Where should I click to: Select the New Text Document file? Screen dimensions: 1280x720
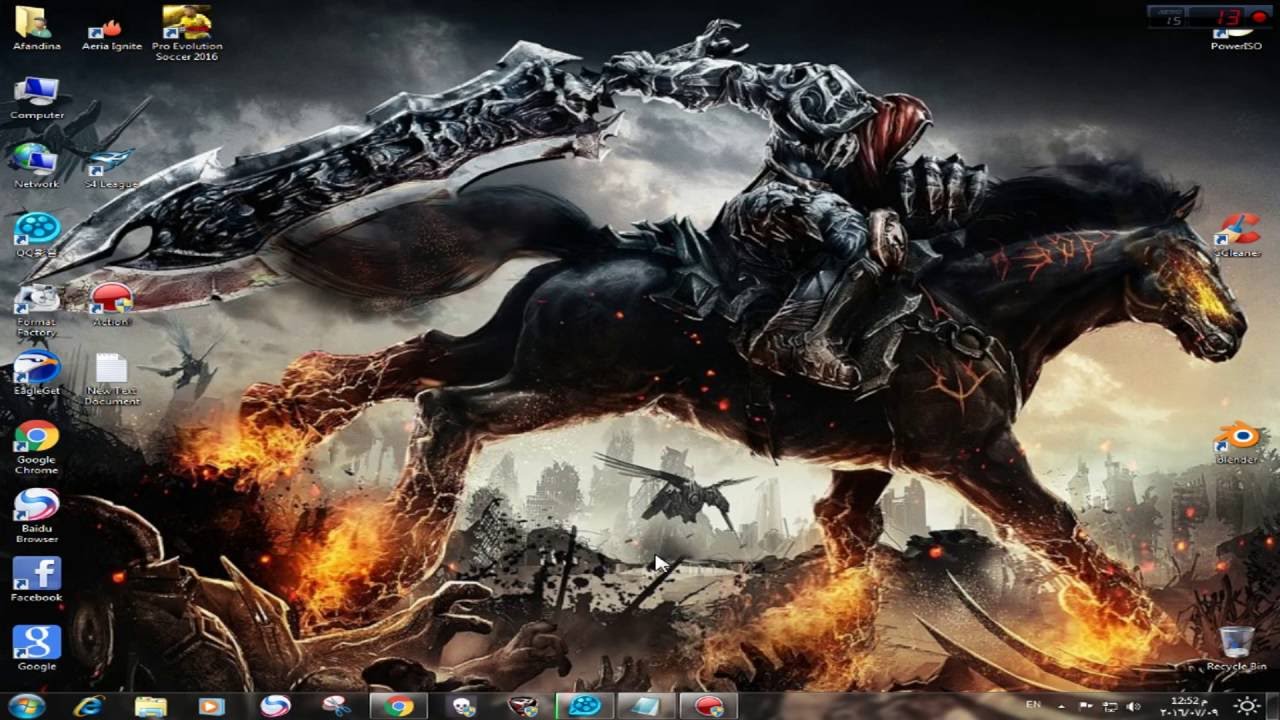[x=112, y=378]
